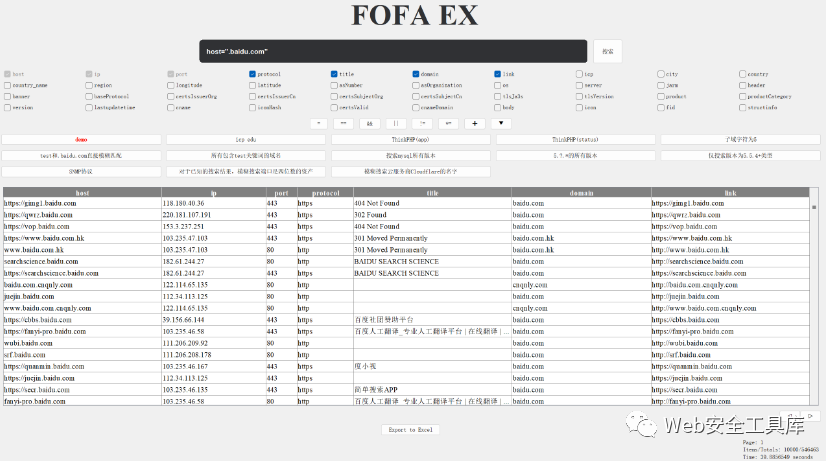This screenshot has height=461, width=831.
Task: Select the productCategory checkbox
Action: tap(742, 96)
